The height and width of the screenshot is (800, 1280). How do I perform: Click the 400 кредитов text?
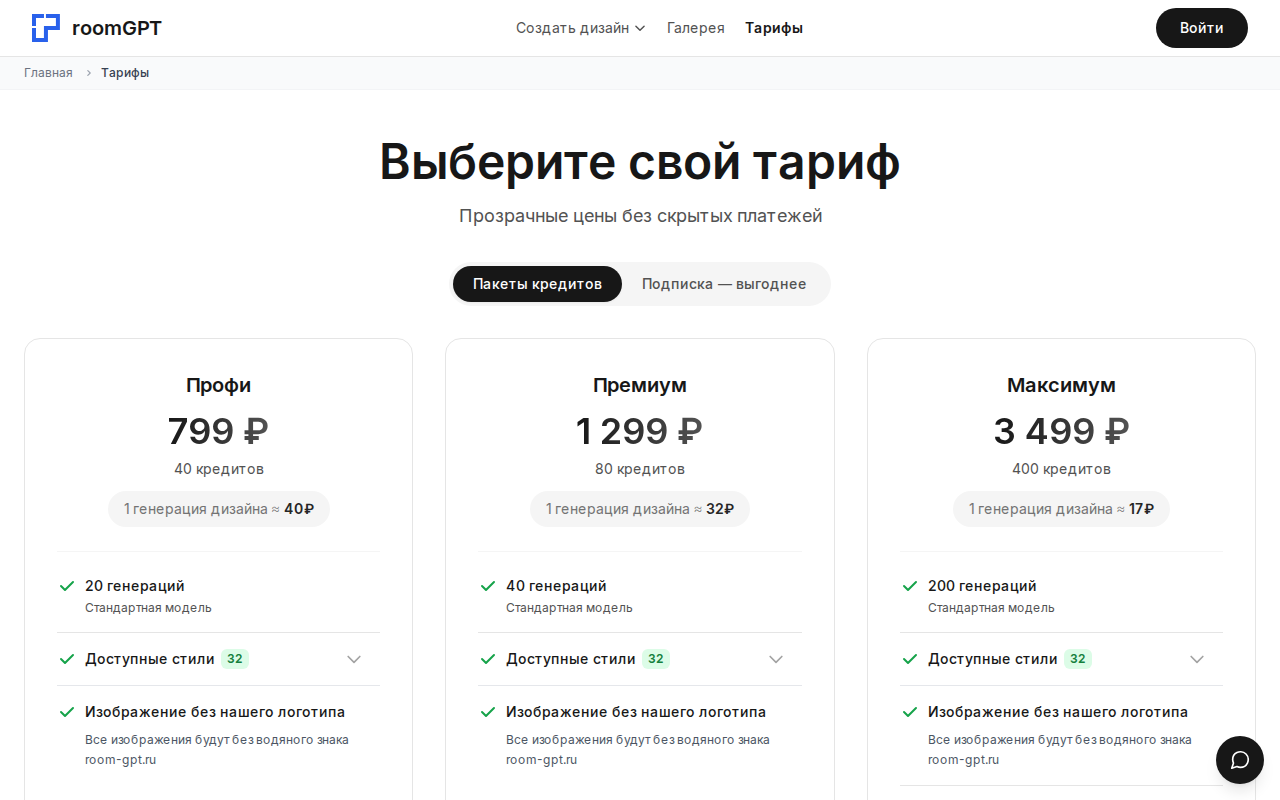1061,469
